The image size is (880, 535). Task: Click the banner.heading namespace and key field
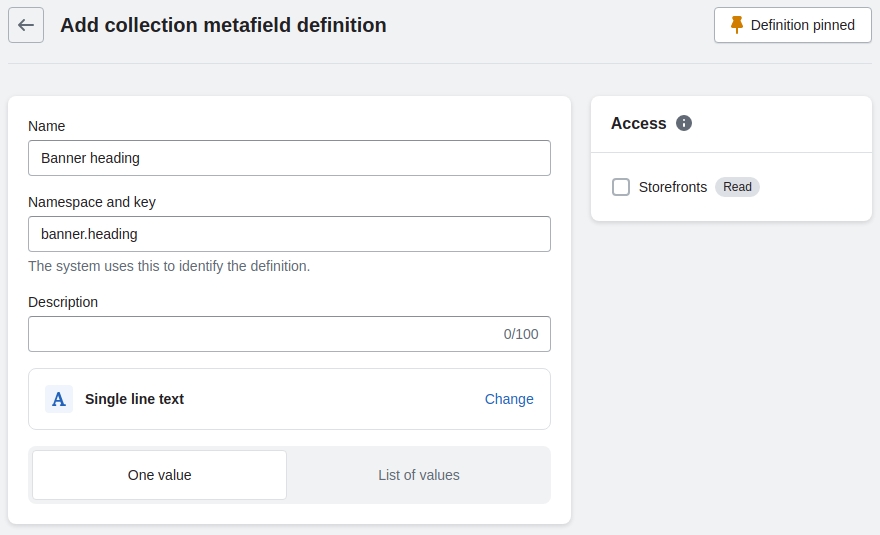pos(289,234)
